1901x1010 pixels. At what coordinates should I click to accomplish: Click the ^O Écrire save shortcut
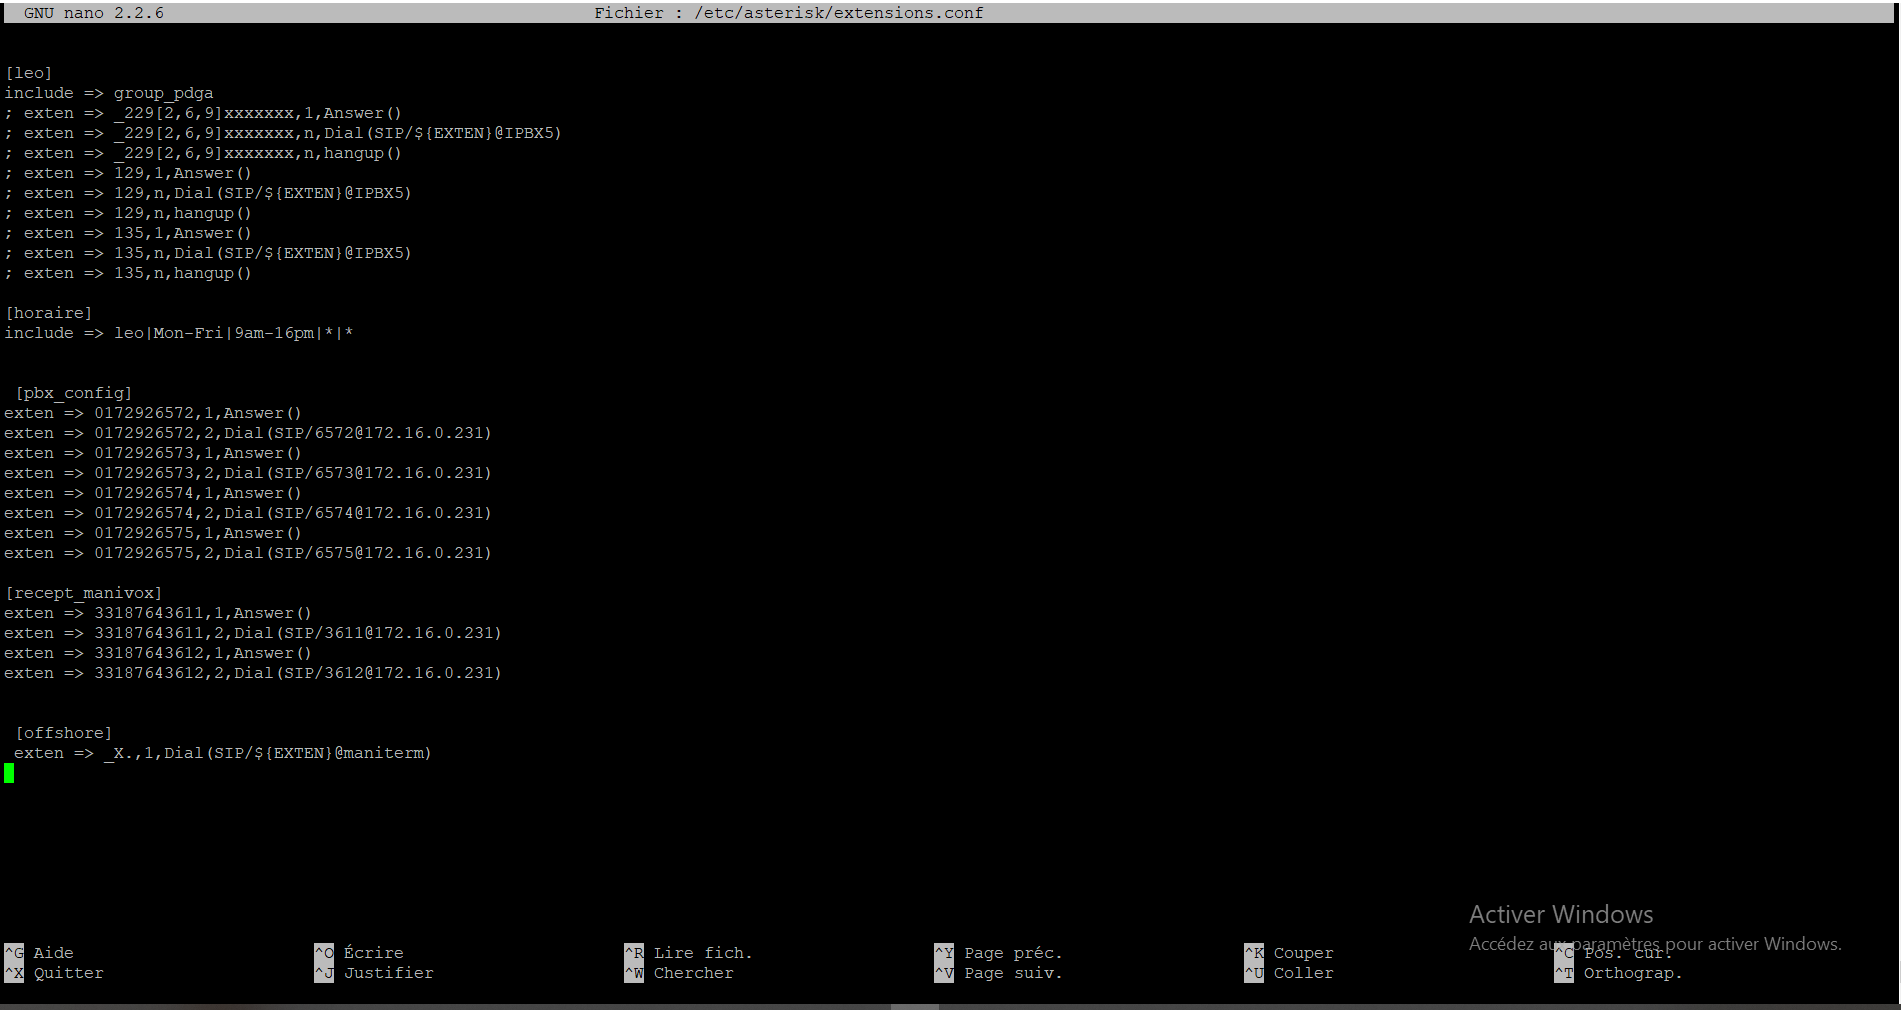360,953
